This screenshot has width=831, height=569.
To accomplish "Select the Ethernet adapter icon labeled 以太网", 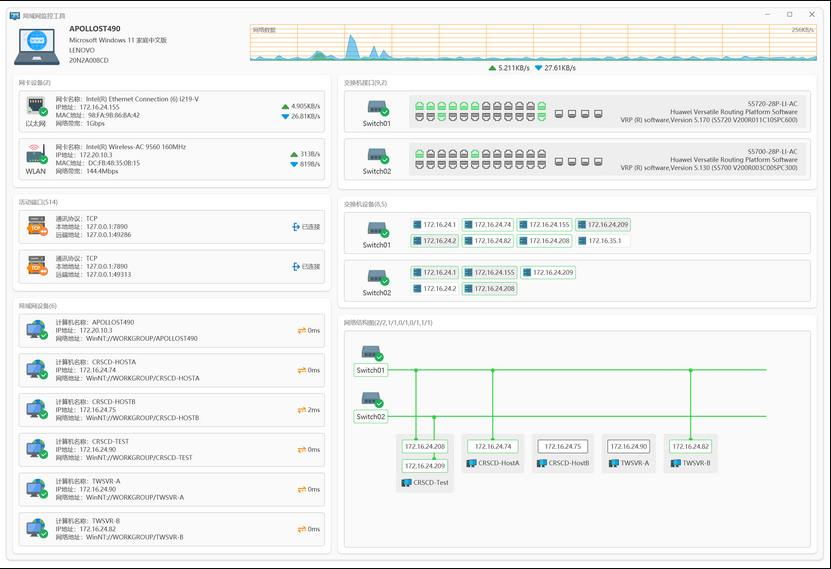I will point(37,106).
